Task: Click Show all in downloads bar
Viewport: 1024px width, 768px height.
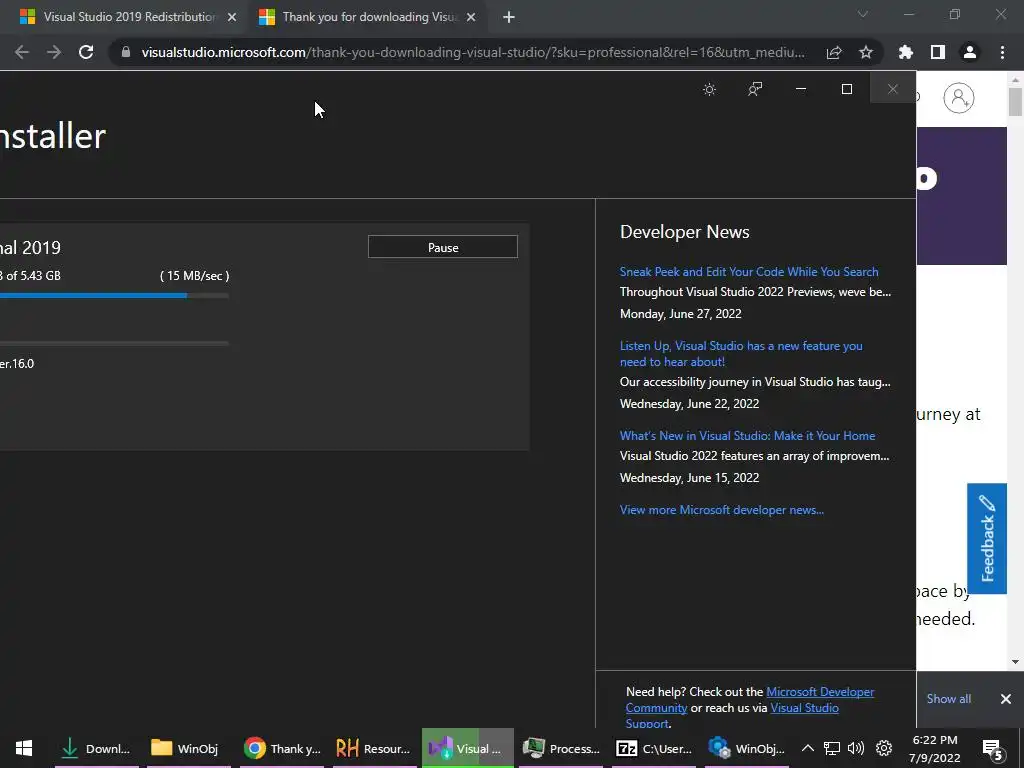Action: (948, 699)
